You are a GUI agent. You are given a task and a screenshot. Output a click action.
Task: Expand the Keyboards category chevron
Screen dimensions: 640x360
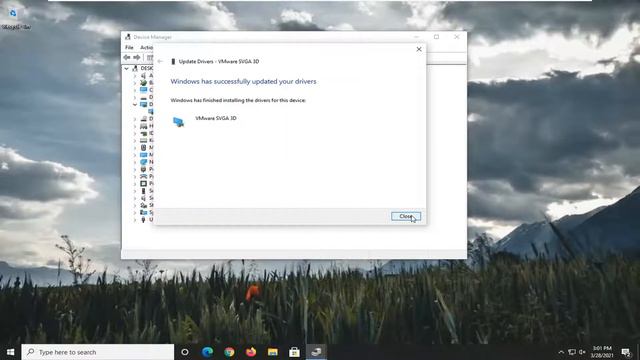135,140
